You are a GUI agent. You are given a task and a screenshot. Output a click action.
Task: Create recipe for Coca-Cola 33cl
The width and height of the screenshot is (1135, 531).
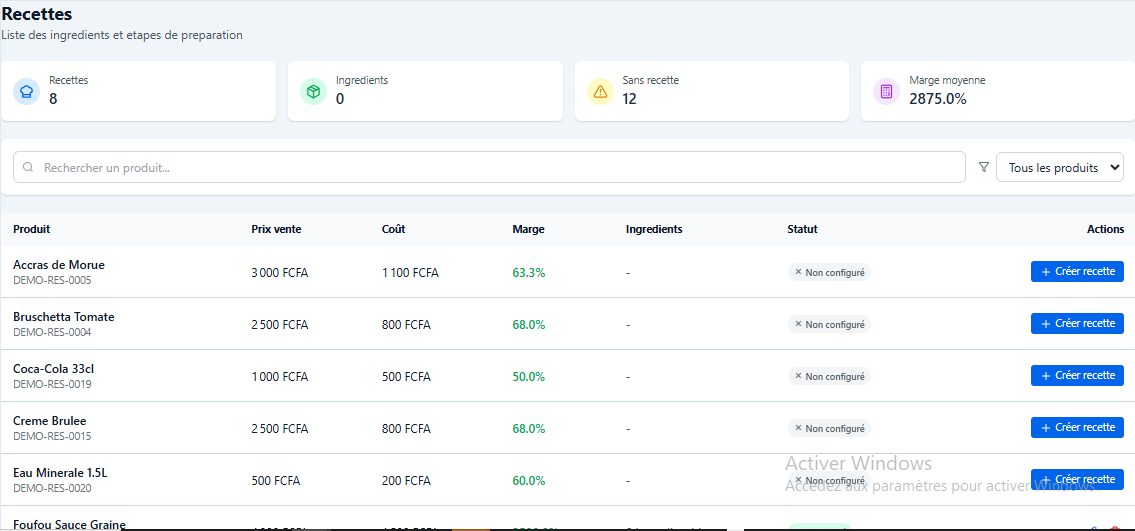(1077, 375)
